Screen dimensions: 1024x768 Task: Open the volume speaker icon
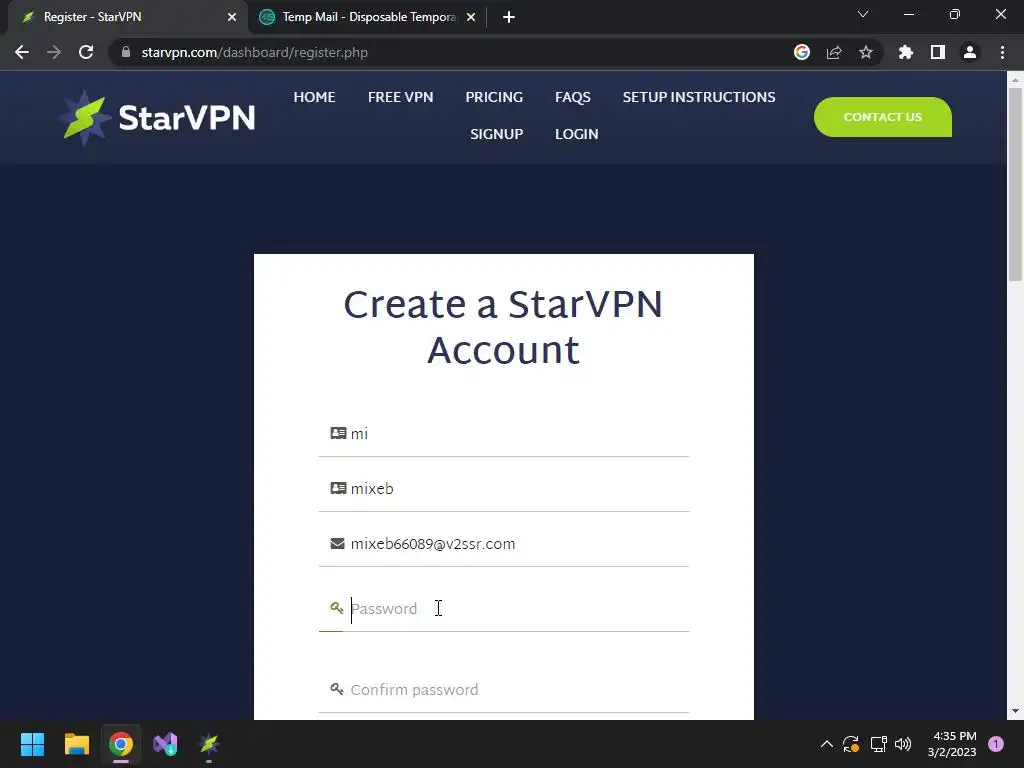tap(903, 744)
